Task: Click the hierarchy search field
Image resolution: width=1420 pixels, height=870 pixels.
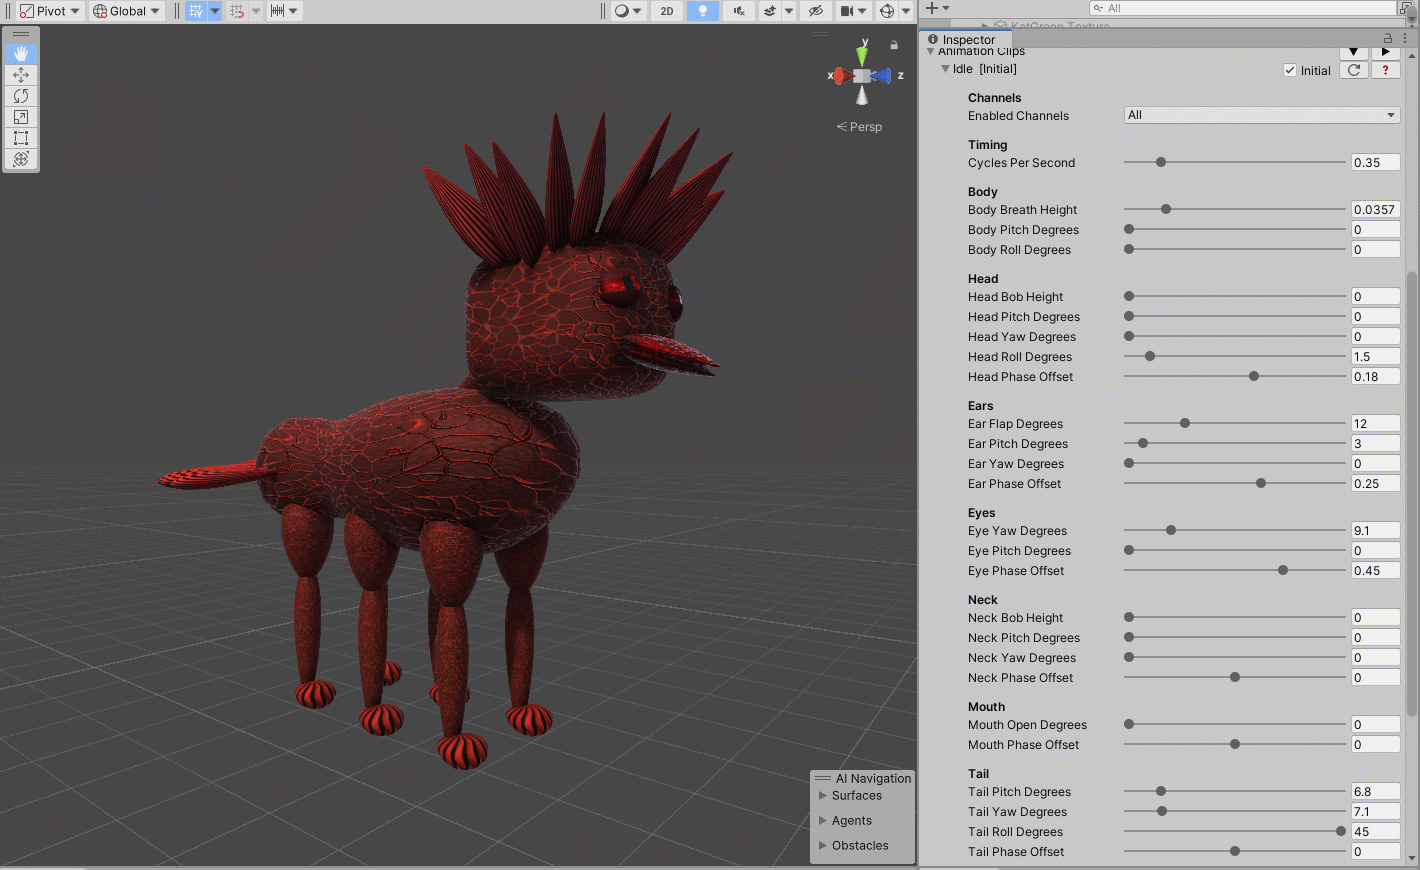Action: click(x=1242, y=8)
